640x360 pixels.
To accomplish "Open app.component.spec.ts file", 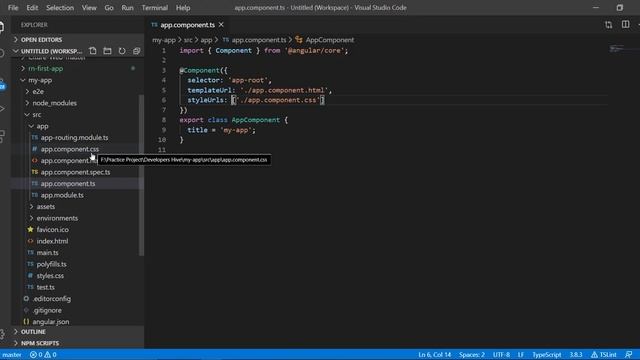I will 75,172.
